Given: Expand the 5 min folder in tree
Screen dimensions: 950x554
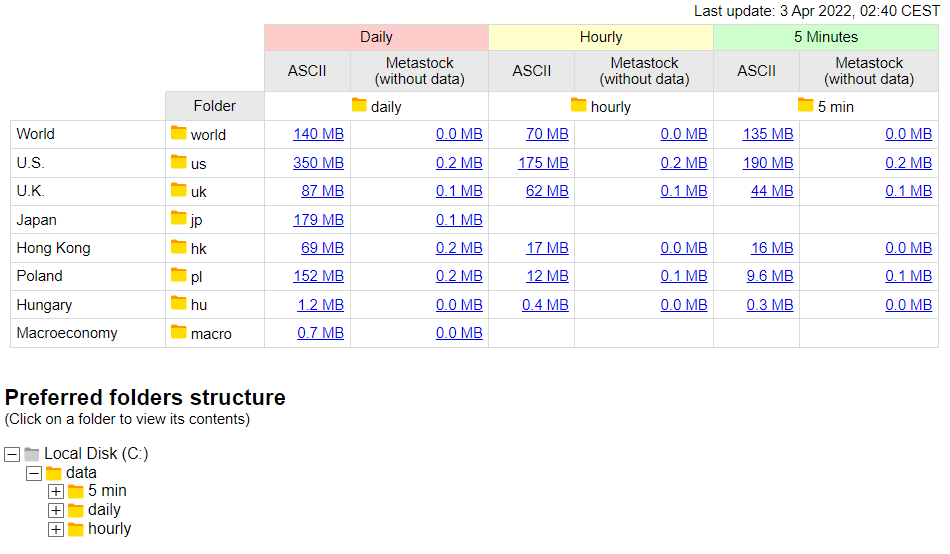Looking at the screenshot, I should [x=56, y=492].
